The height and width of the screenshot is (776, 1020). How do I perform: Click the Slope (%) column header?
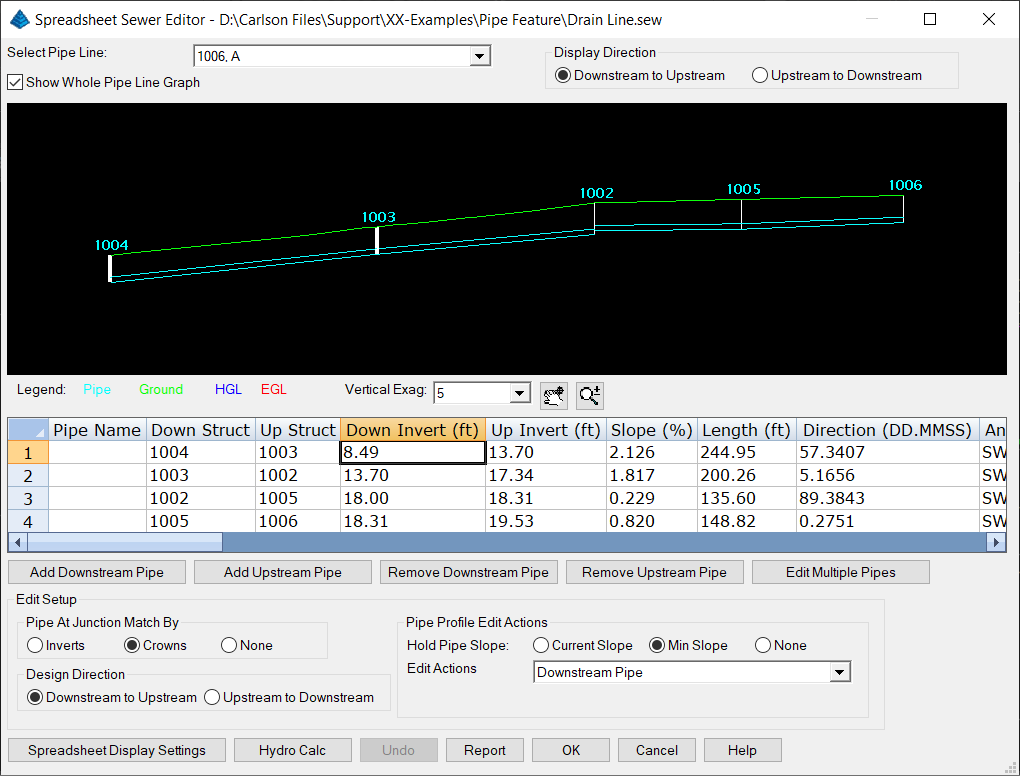651,430
